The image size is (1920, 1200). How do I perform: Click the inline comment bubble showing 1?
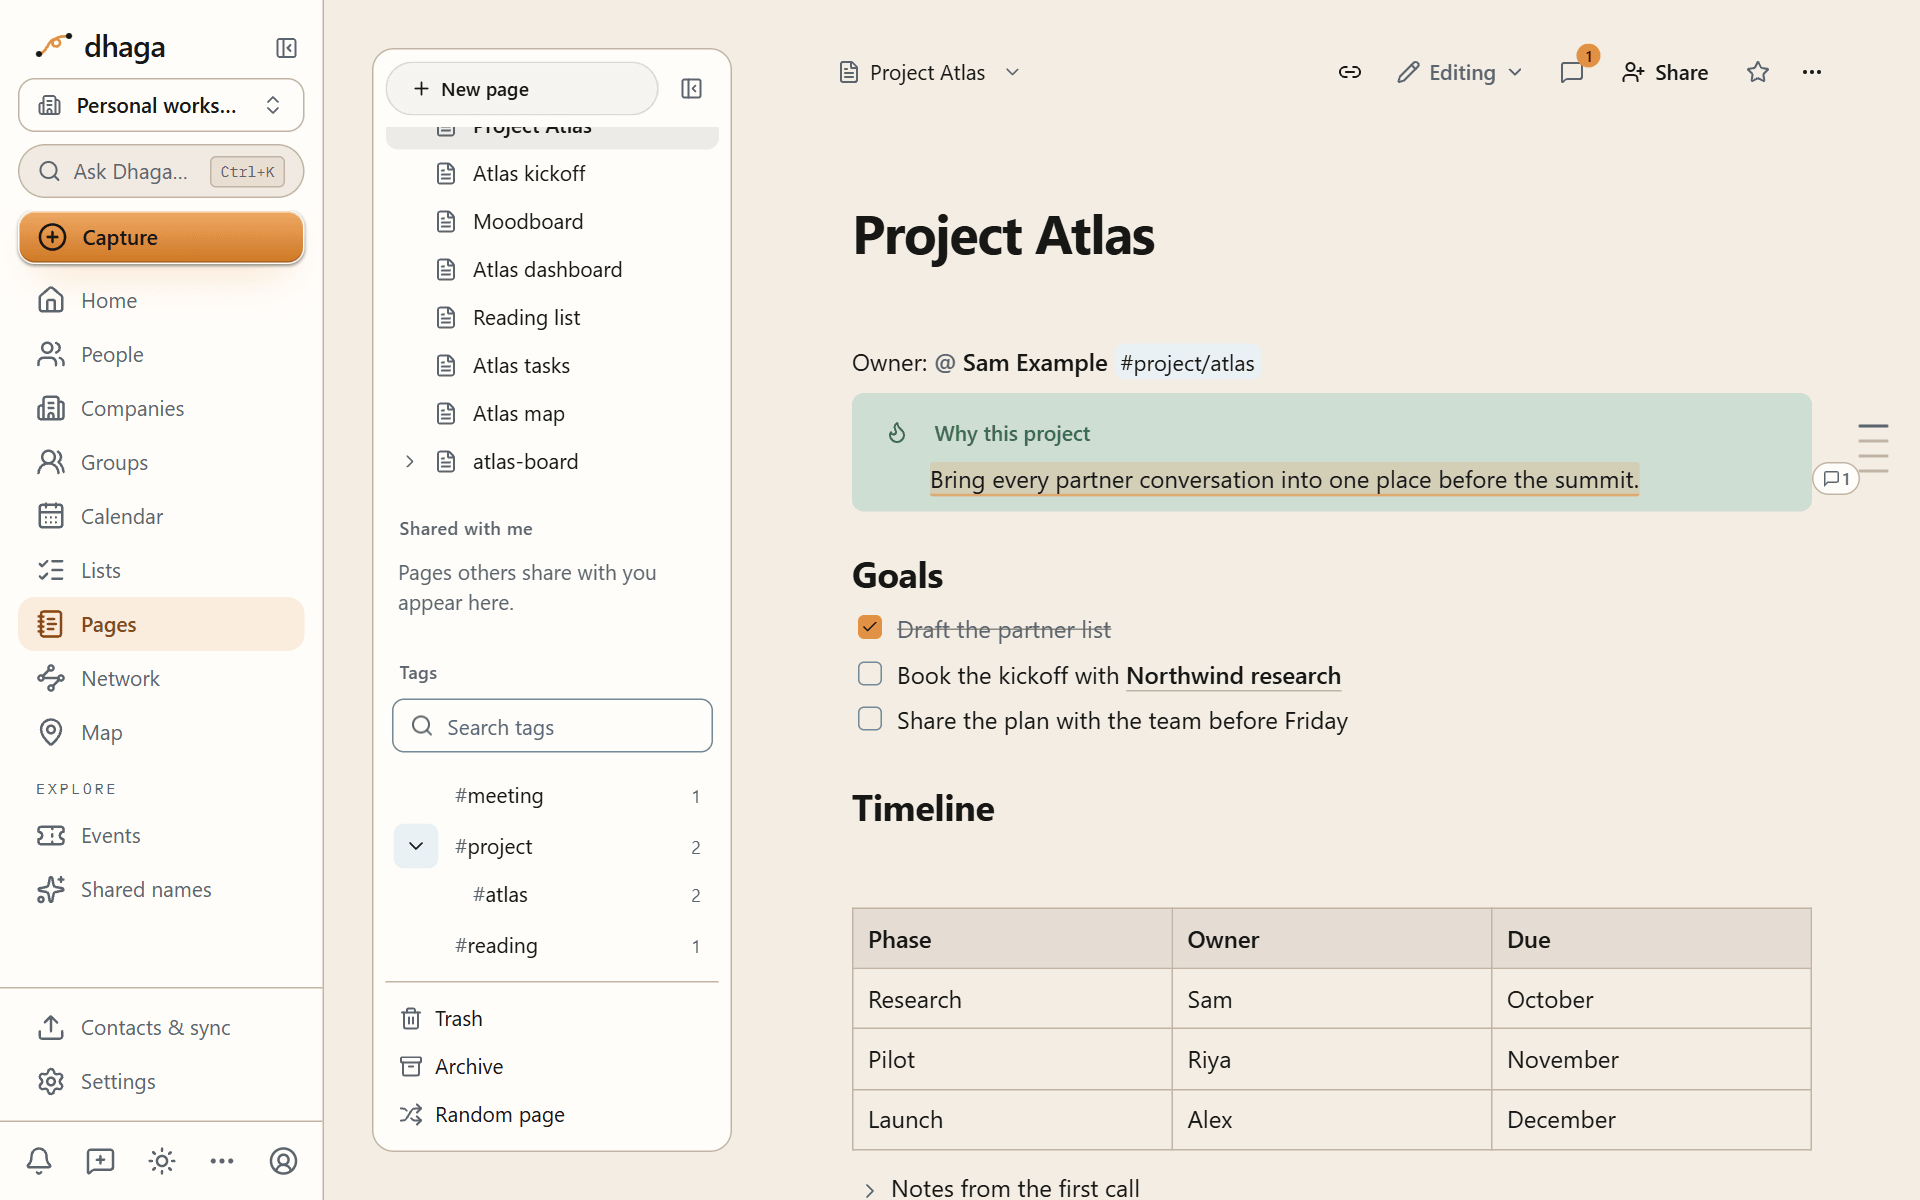[x=1836, y=479]
